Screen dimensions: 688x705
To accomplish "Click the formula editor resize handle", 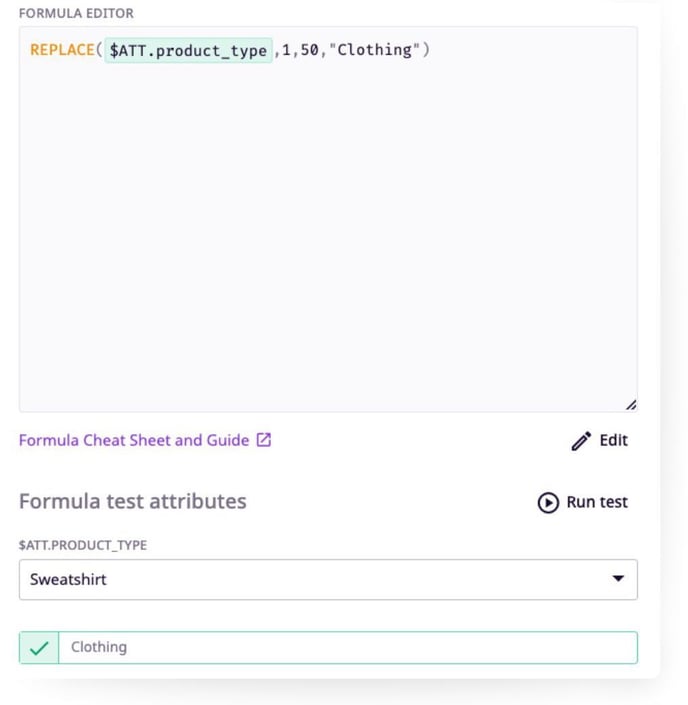I will 630,405.
